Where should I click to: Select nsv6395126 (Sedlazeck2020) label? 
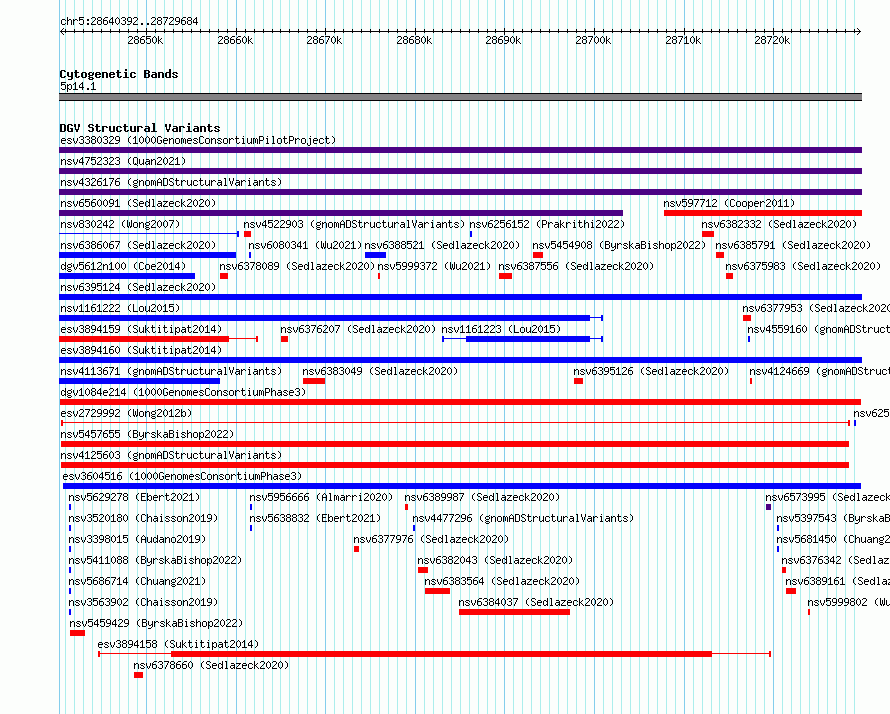coord(651,371)
